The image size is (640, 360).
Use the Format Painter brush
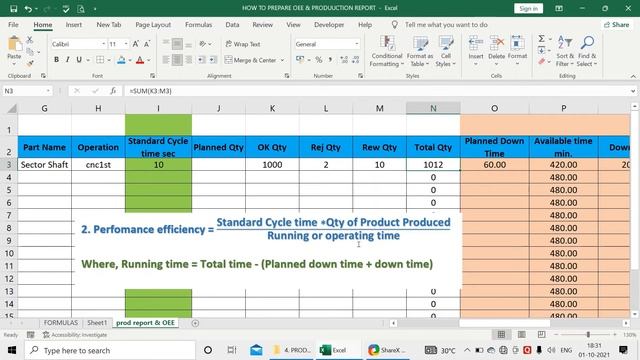tap(30, 63)
